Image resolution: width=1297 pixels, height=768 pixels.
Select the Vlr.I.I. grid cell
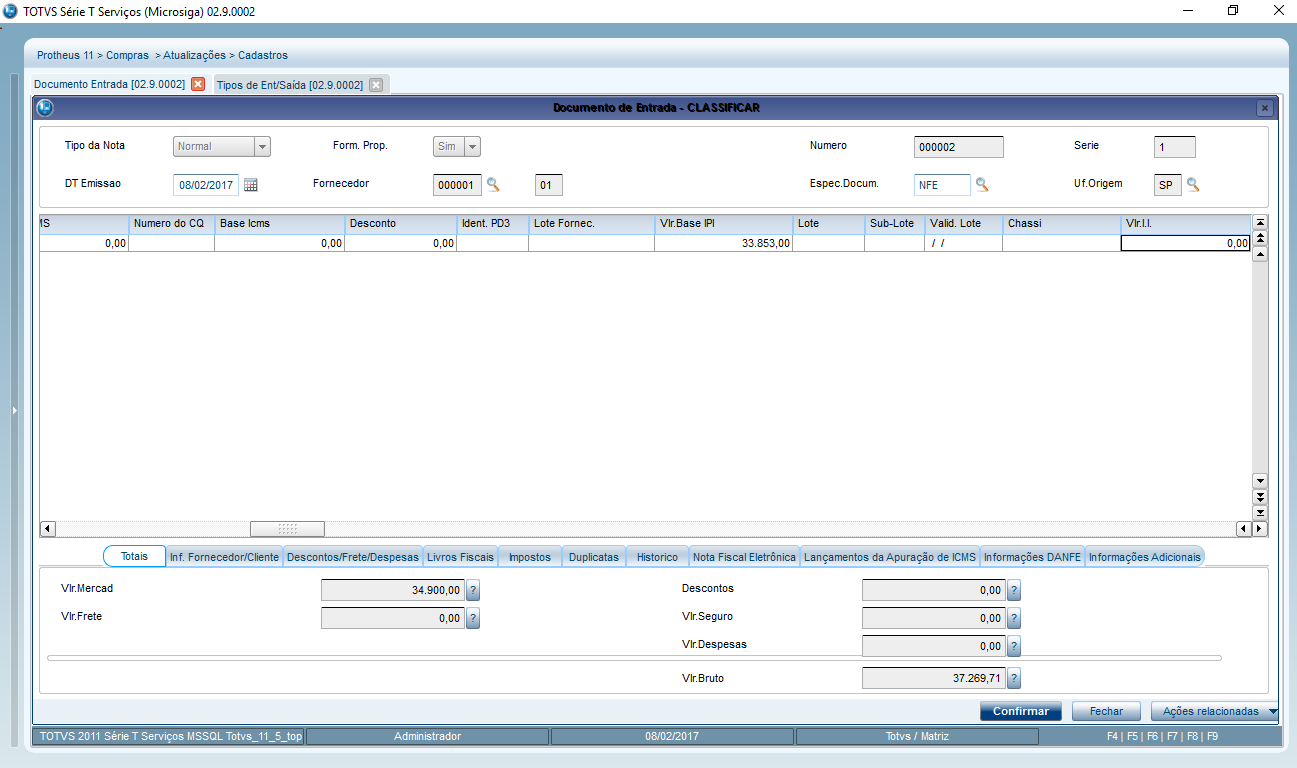pyautogui.click(x=1185, y=243)
